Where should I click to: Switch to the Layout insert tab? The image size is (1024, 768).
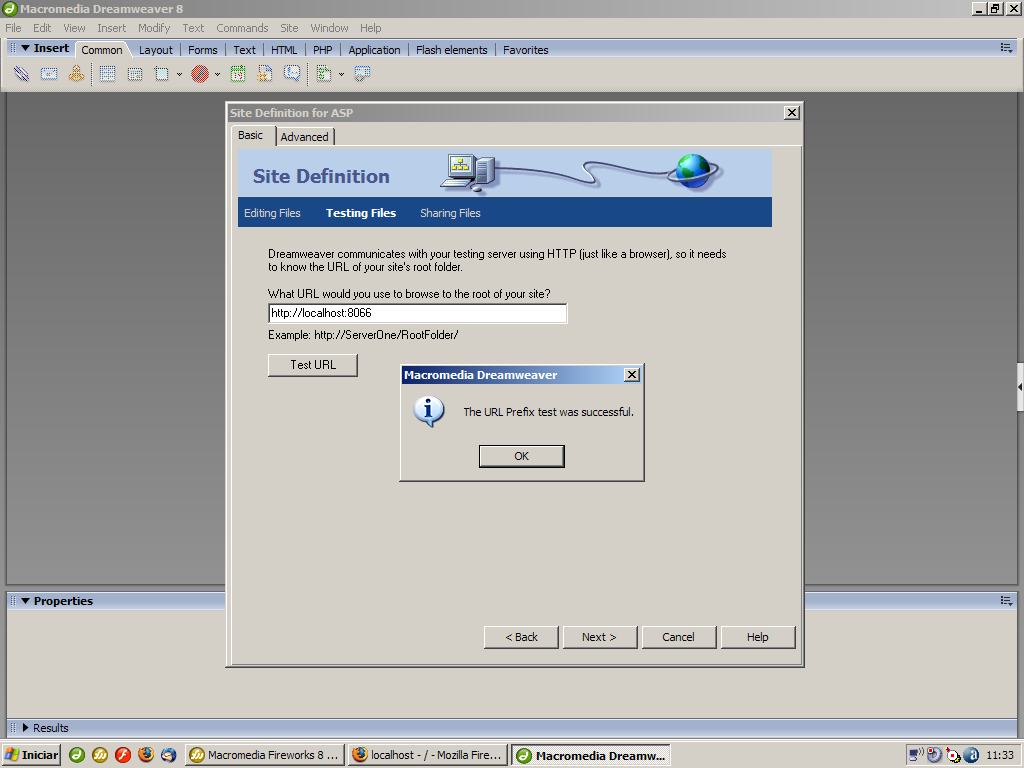tap(155, 50)
